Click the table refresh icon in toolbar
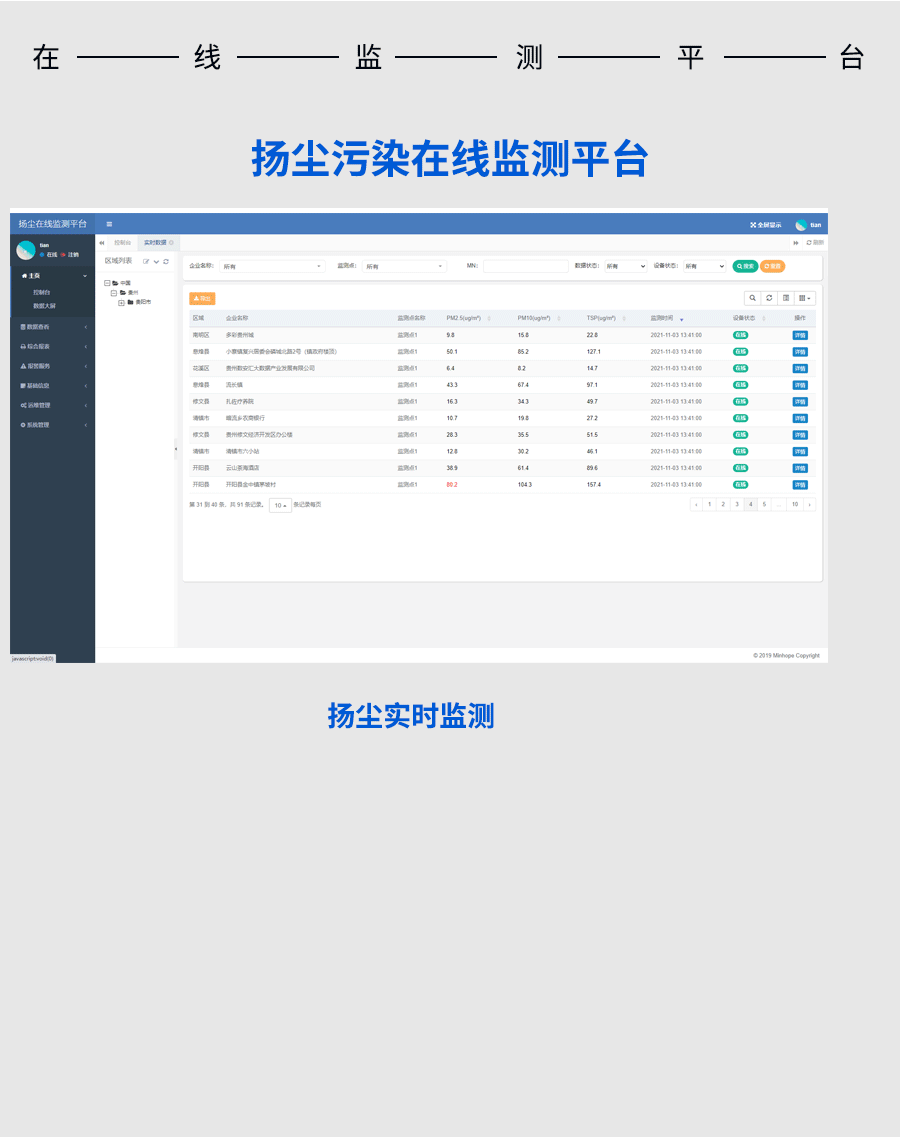 coord(769,298)
